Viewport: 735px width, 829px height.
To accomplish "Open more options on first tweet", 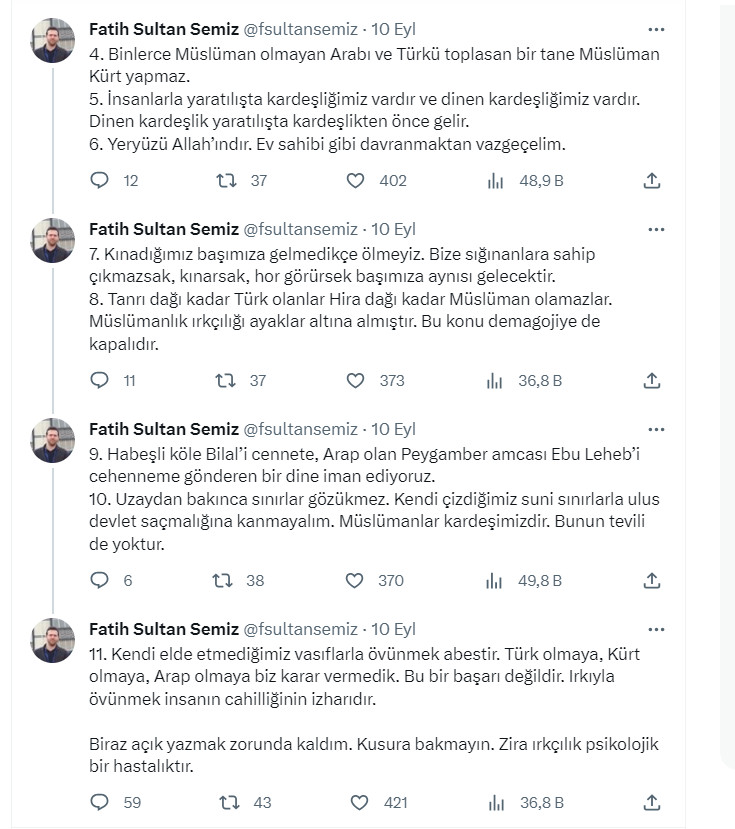I will click(656, 30).
